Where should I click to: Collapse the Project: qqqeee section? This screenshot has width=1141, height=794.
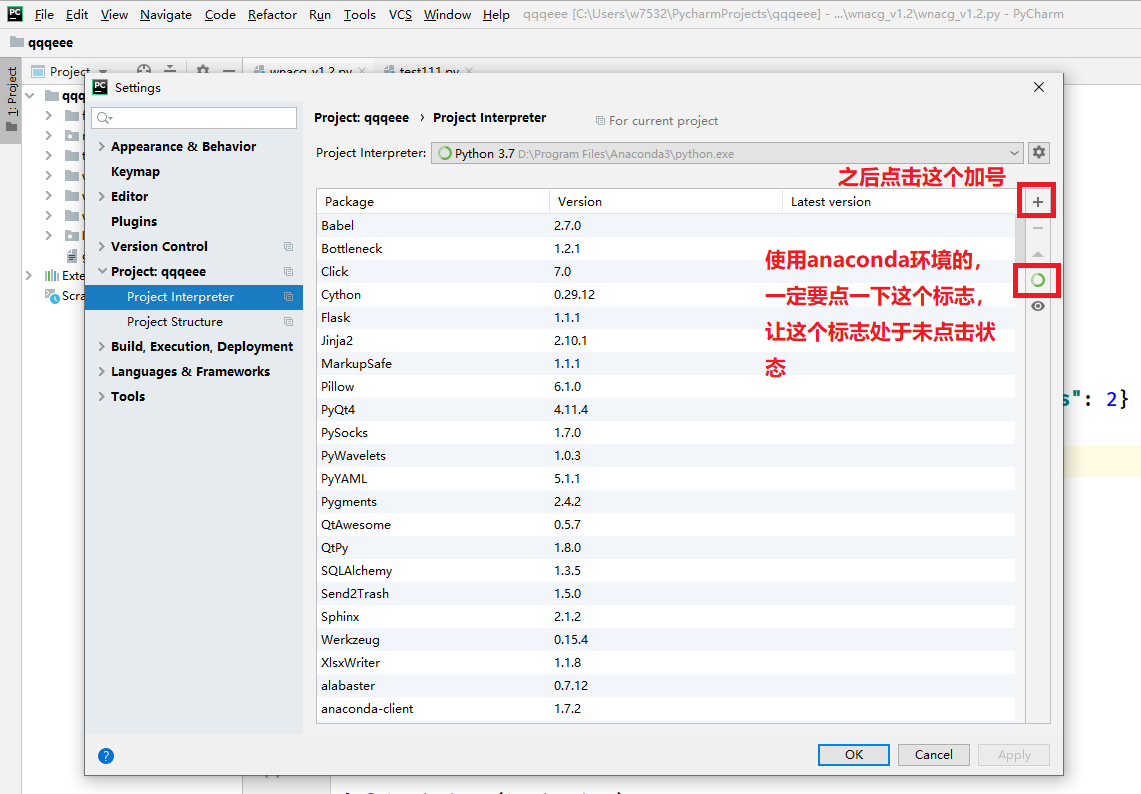(x=102, y=271)
